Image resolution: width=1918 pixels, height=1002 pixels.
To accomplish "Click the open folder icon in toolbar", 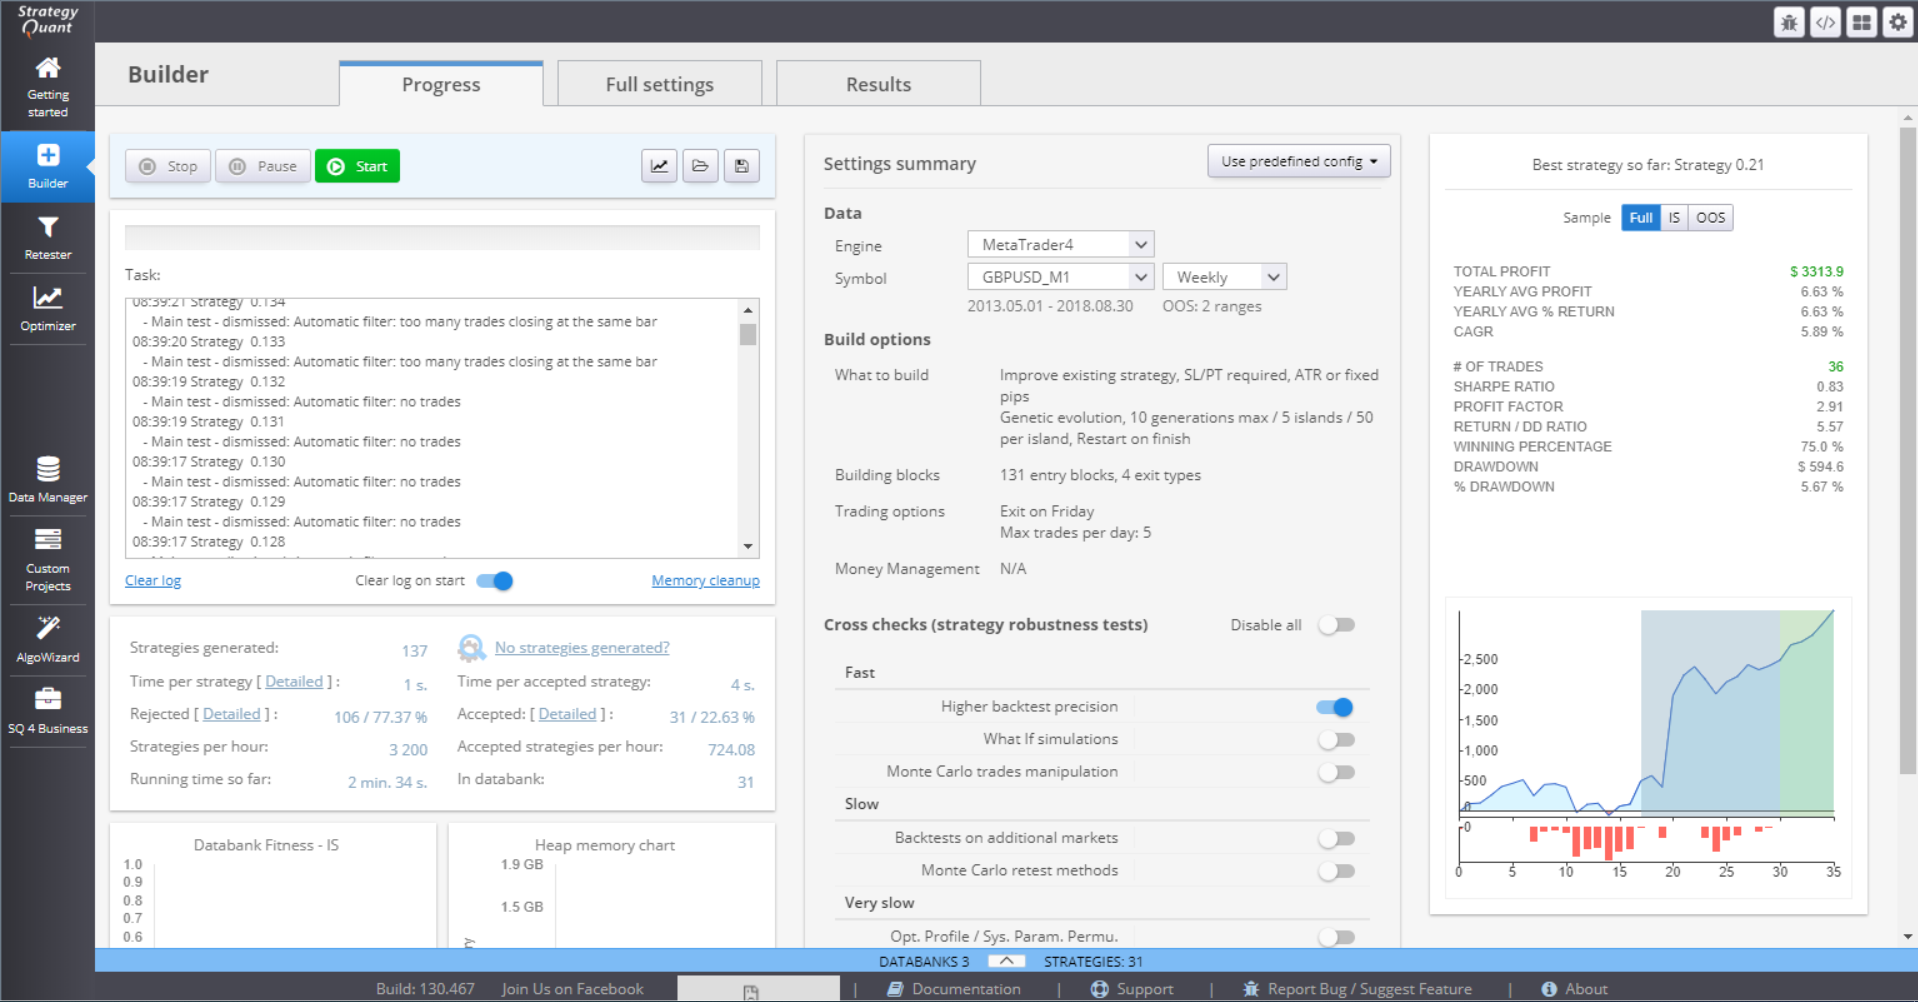I will coord(700,166).
